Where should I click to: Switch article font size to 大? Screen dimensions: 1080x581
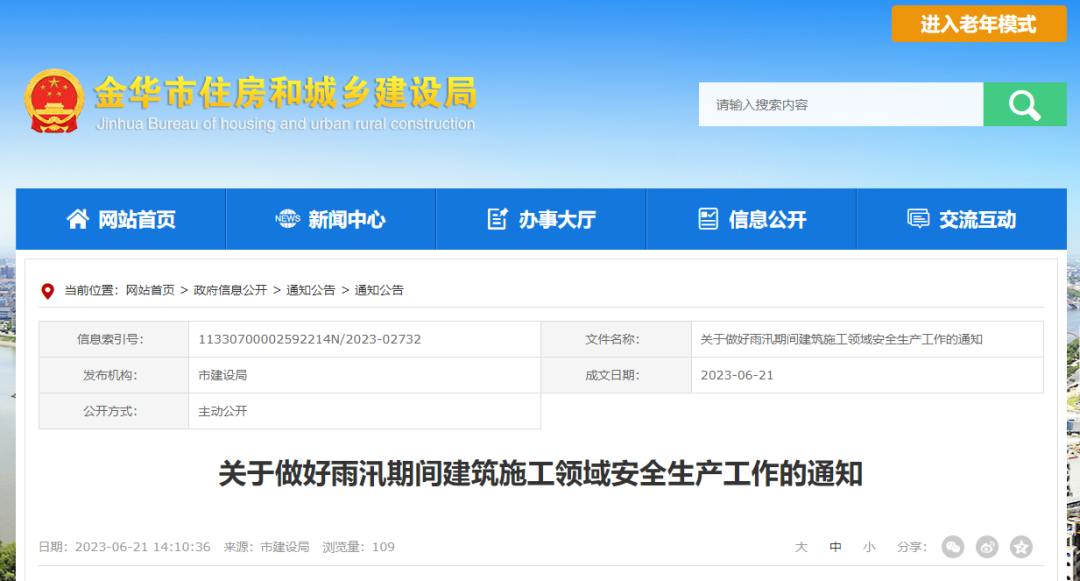tap(800, 547)
